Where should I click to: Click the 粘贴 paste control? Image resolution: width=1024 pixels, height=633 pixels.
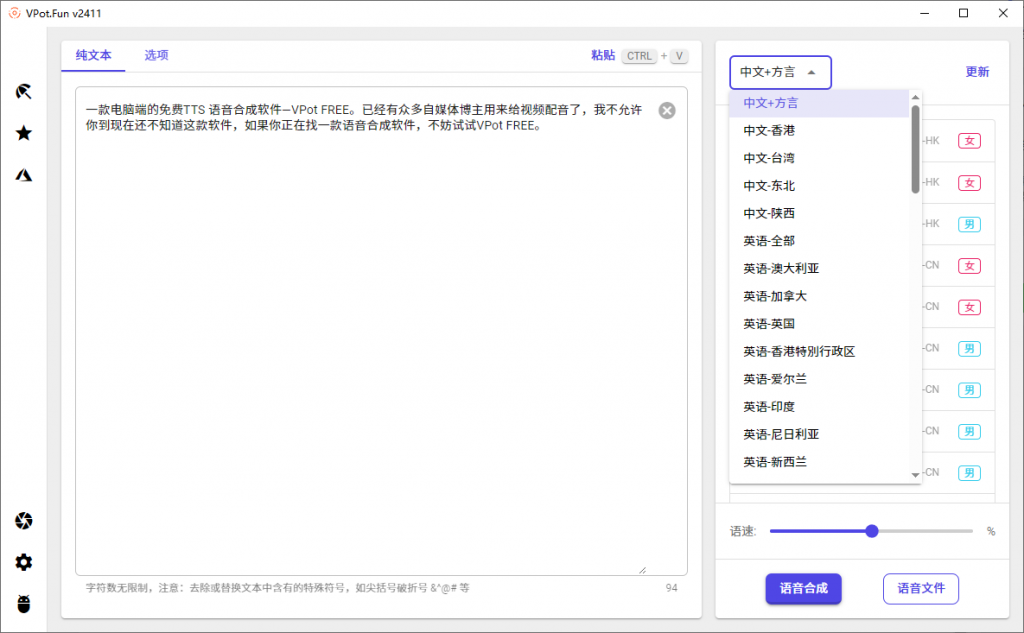tap(602, 56)
